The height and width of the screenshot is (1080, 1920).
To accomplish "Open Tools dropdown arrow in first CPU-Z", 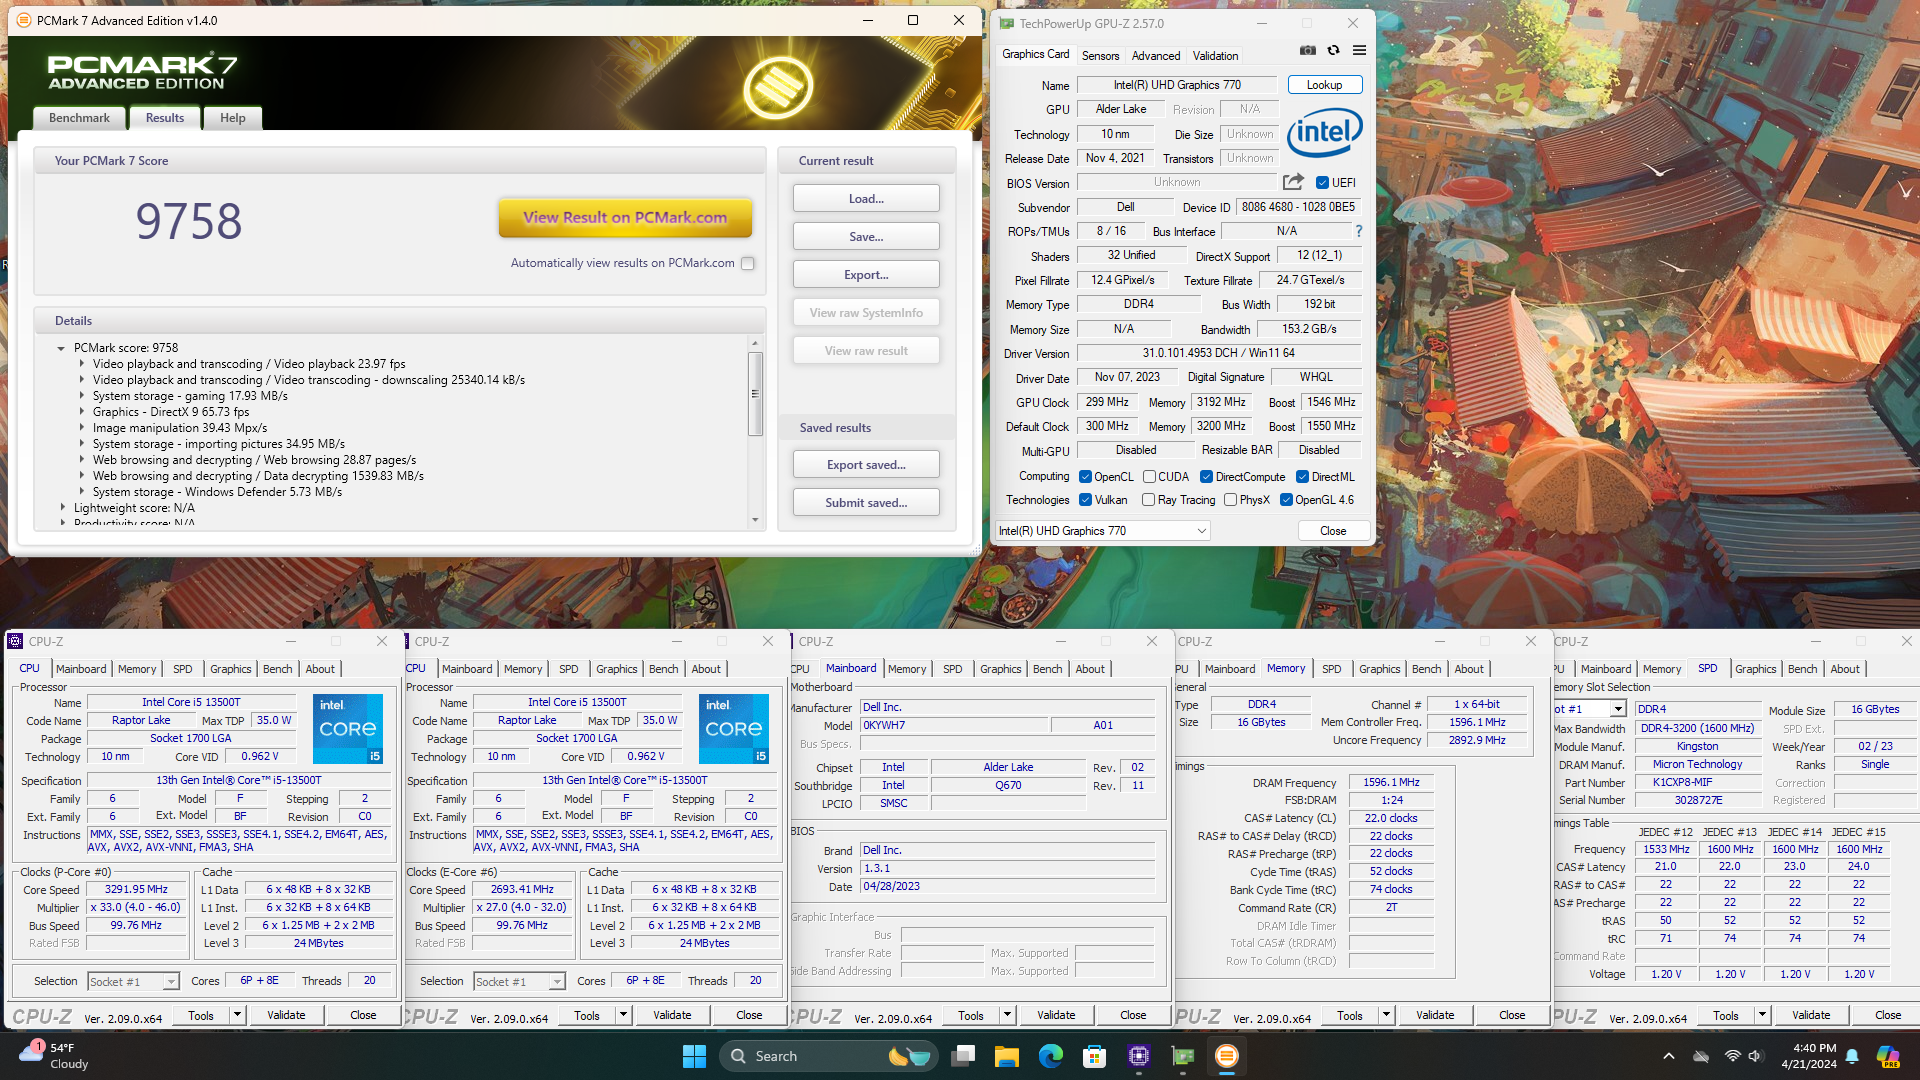I will pyautogui.click(x=237, y=1015).
